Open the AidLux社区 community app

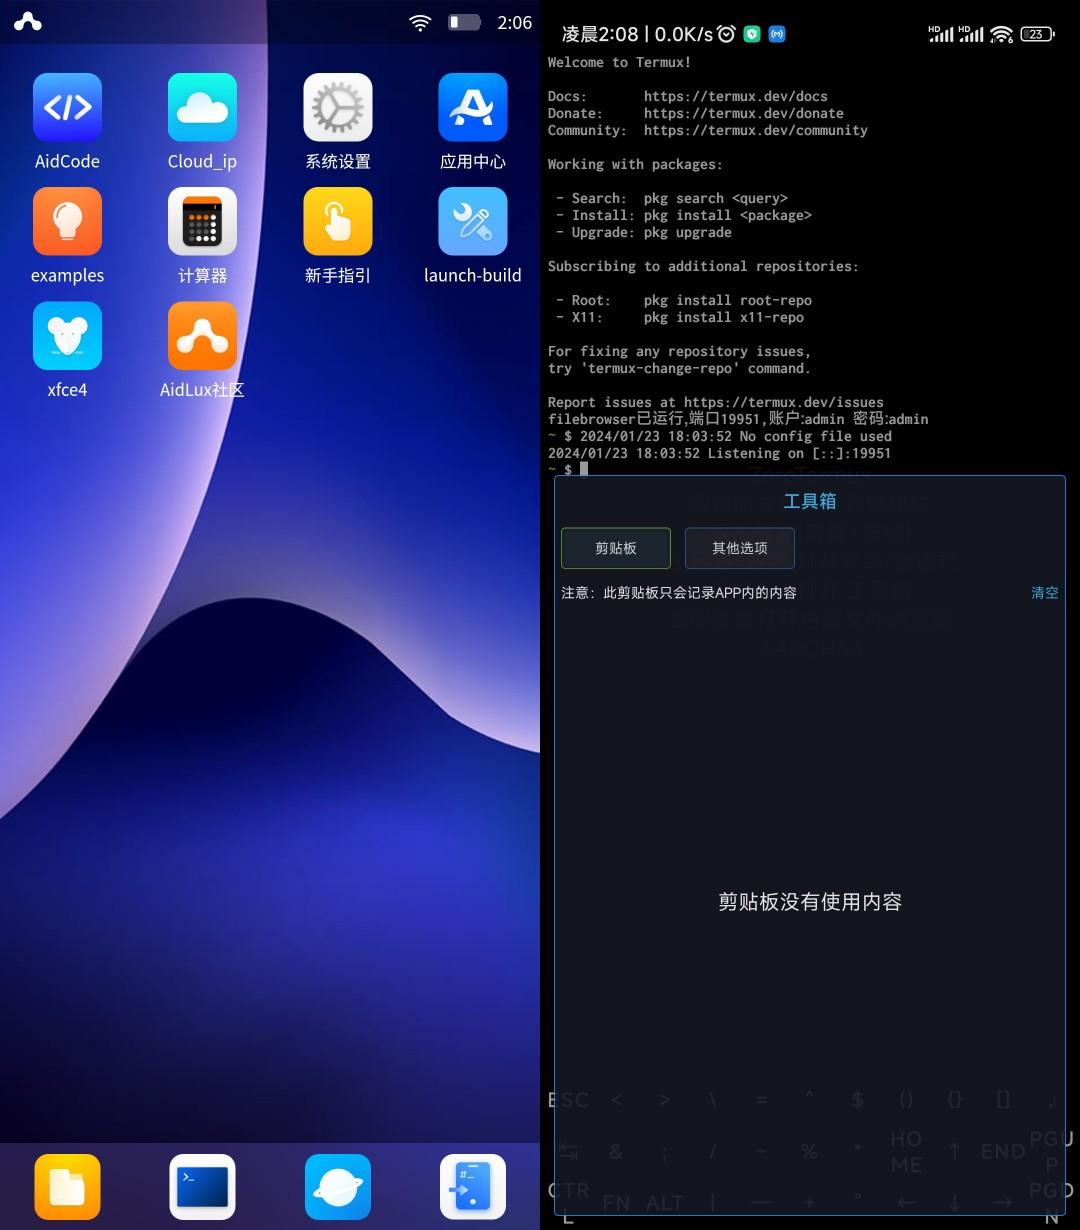pos(202,336)
